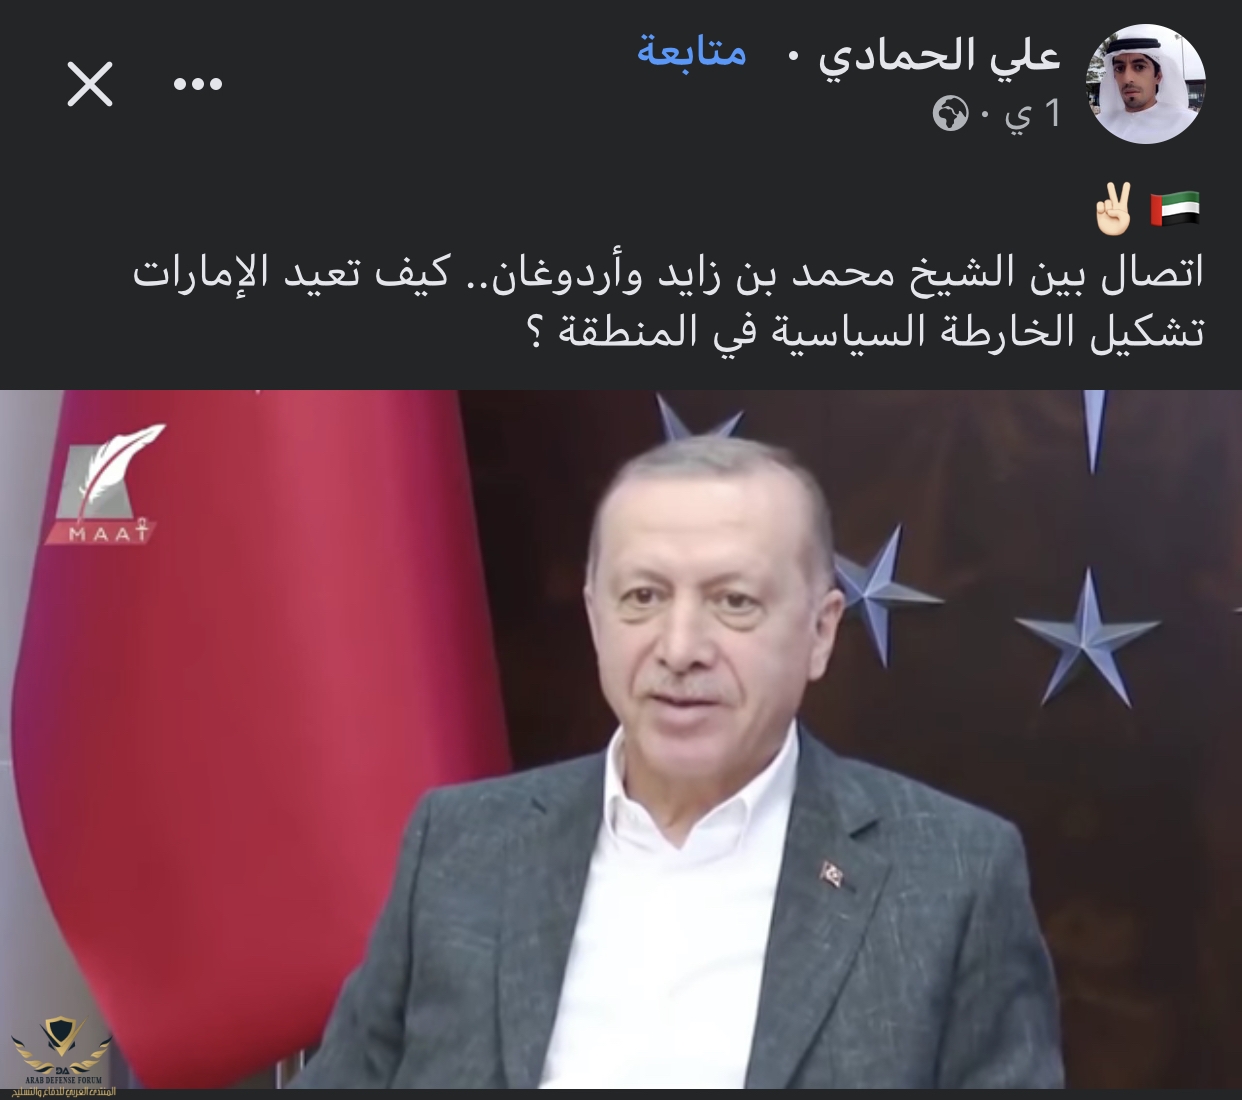Open علي الحمادي profile name

[939, 55]
